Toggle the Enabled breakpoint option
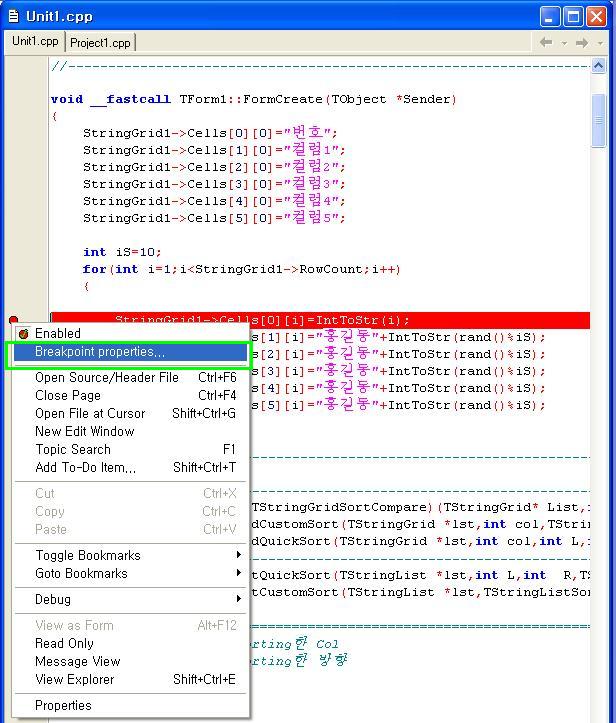 coord(58,333)
